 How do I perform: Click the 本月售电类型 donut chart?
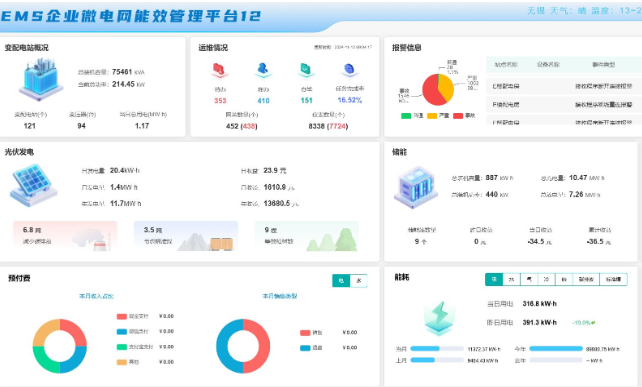pyautogui.click(x=243, y=346)
